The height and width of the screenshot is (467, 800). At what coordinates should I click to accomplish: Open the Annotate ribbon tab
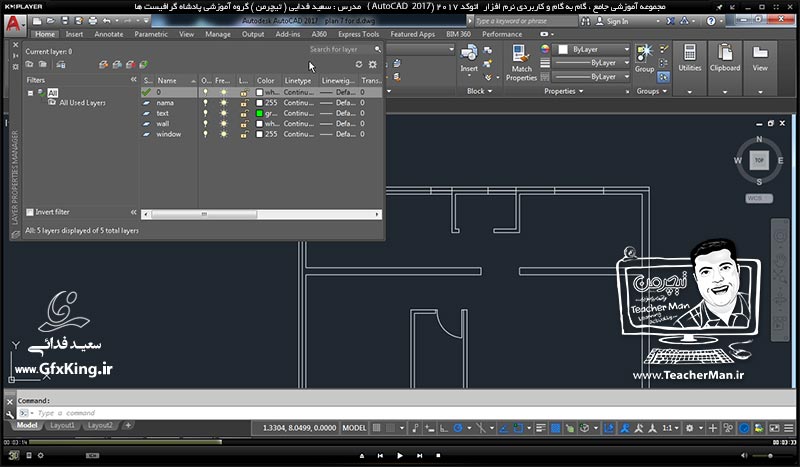(x=109, y=34)
